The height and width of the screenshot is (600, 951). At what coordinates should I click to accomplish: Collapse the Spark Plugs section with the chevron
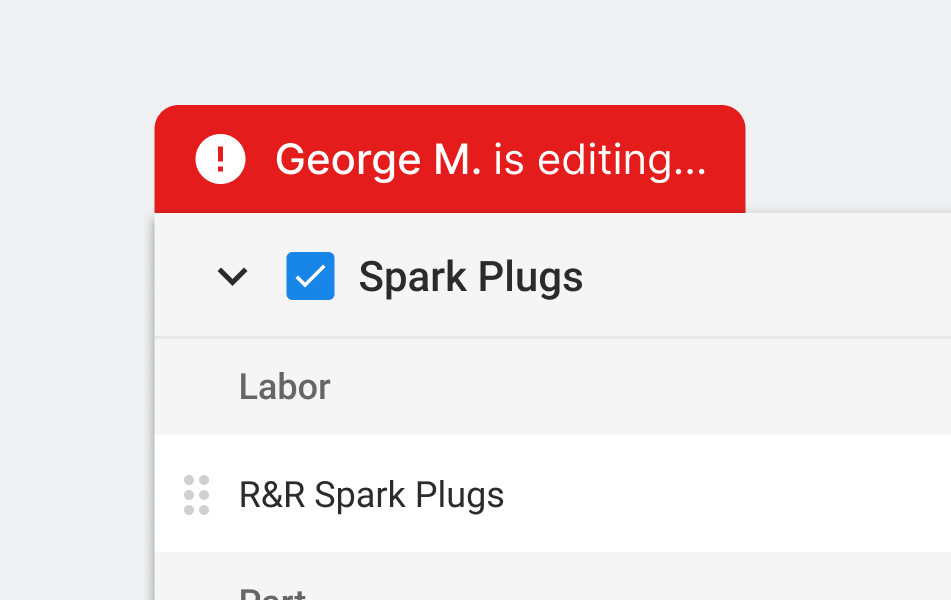pyautogui.click(x=232, y=277)
